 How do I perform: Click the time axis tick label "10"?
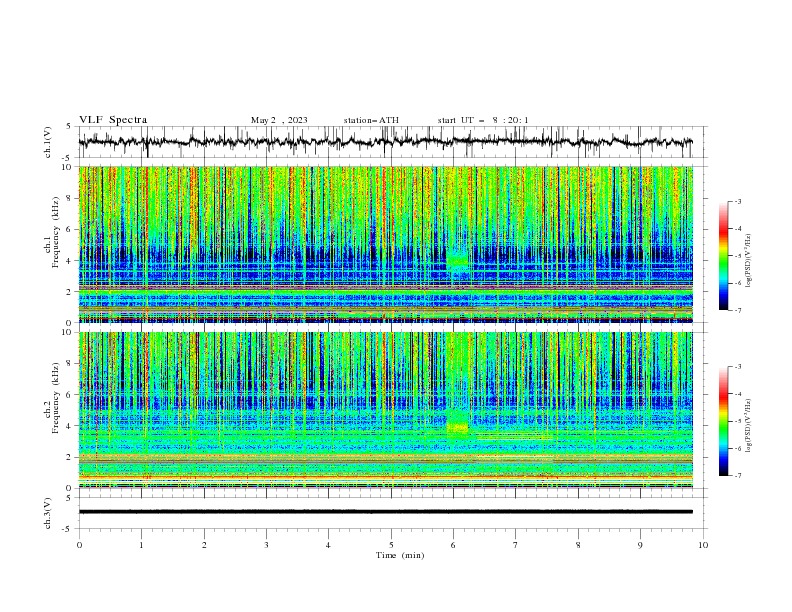click(703, 545)
